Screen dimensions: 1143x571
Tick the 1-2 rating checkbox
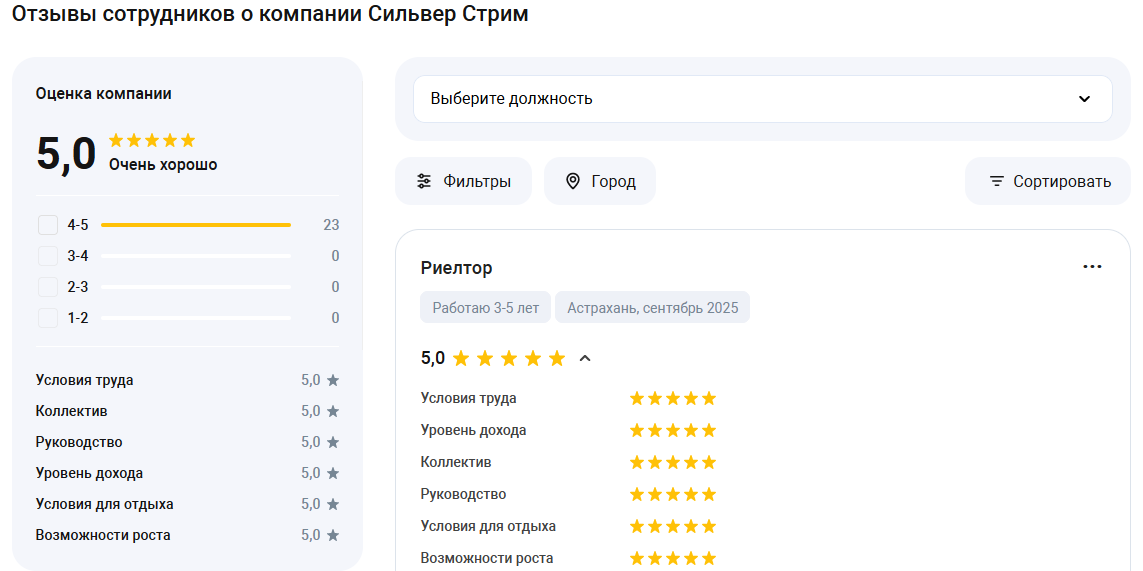click(x=48, y=318)
